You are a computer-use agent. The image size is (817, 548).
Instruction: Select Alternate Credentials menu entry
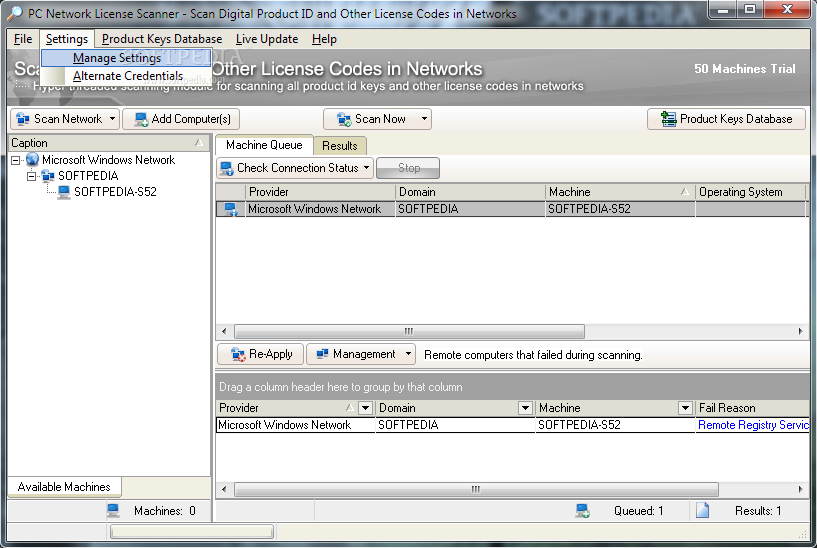tap(126, 76)
